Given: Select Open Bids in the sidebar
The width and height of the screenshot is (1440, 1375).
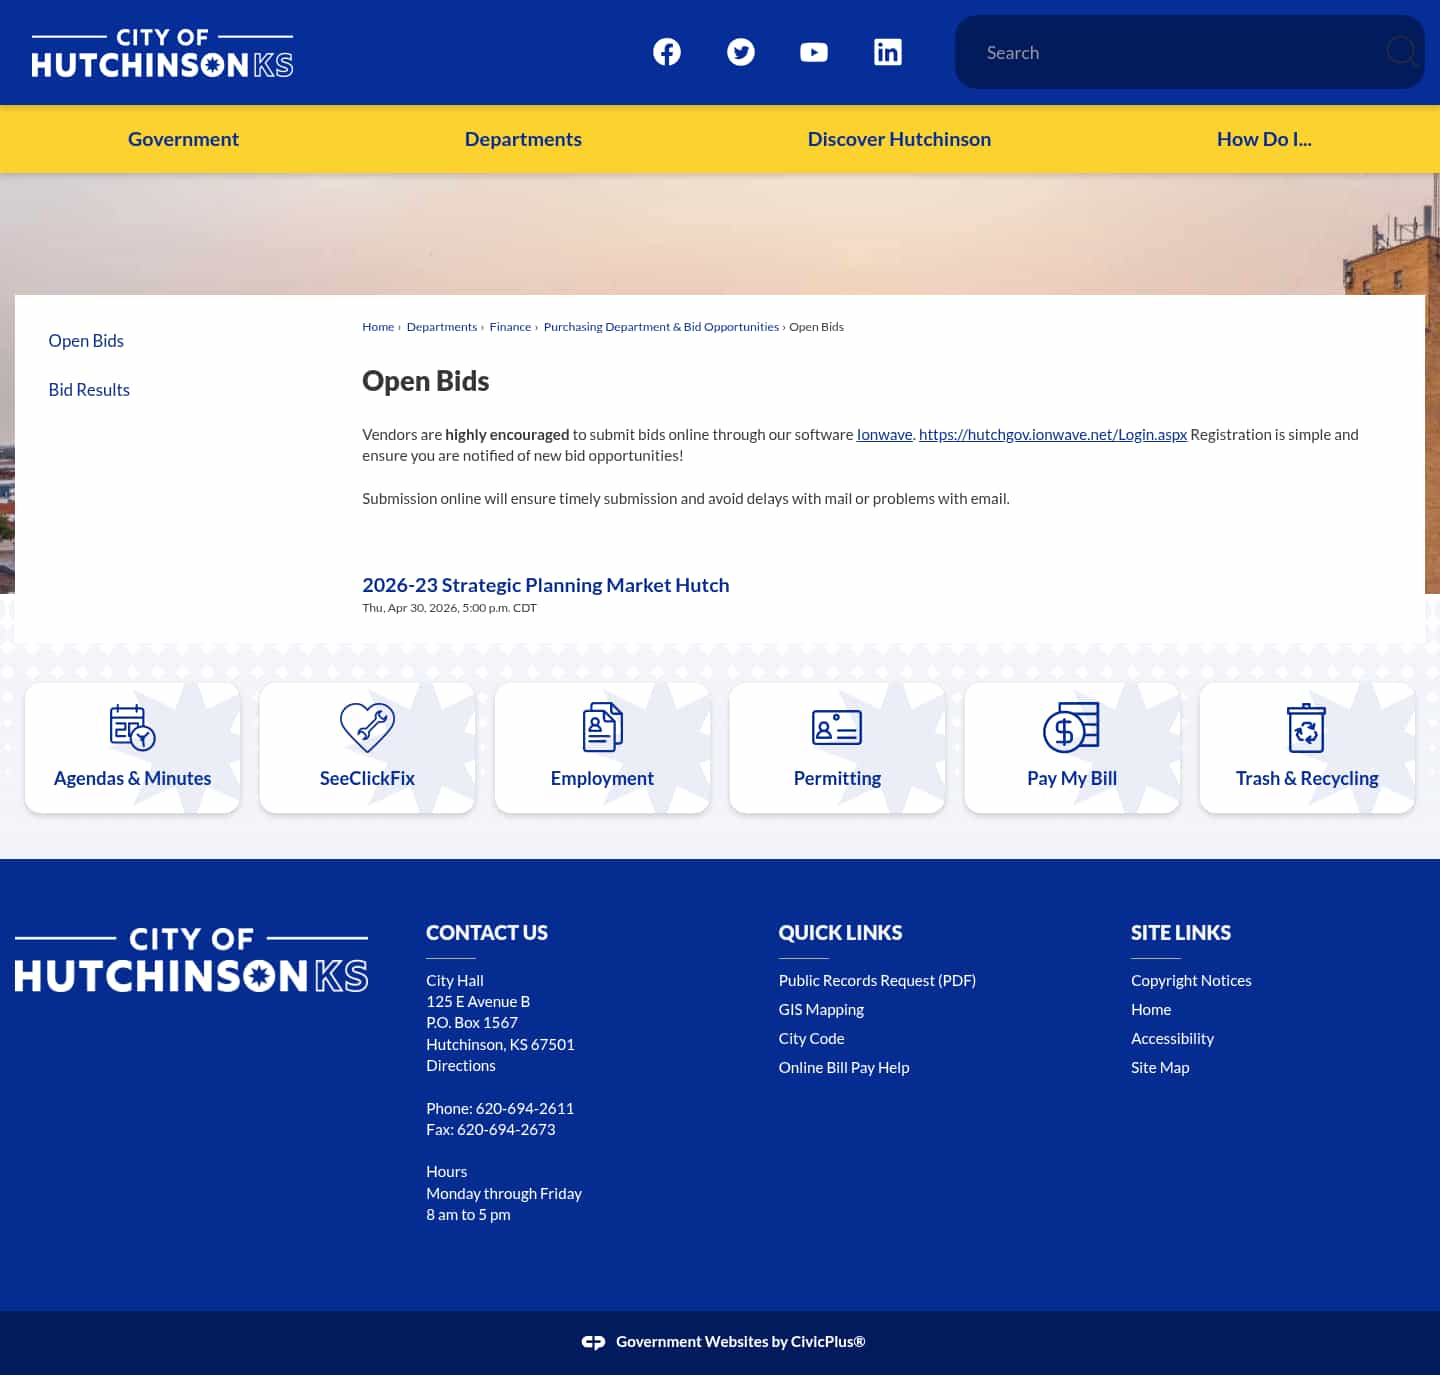Looking at the screenshot, I should (x=86, y=340).
